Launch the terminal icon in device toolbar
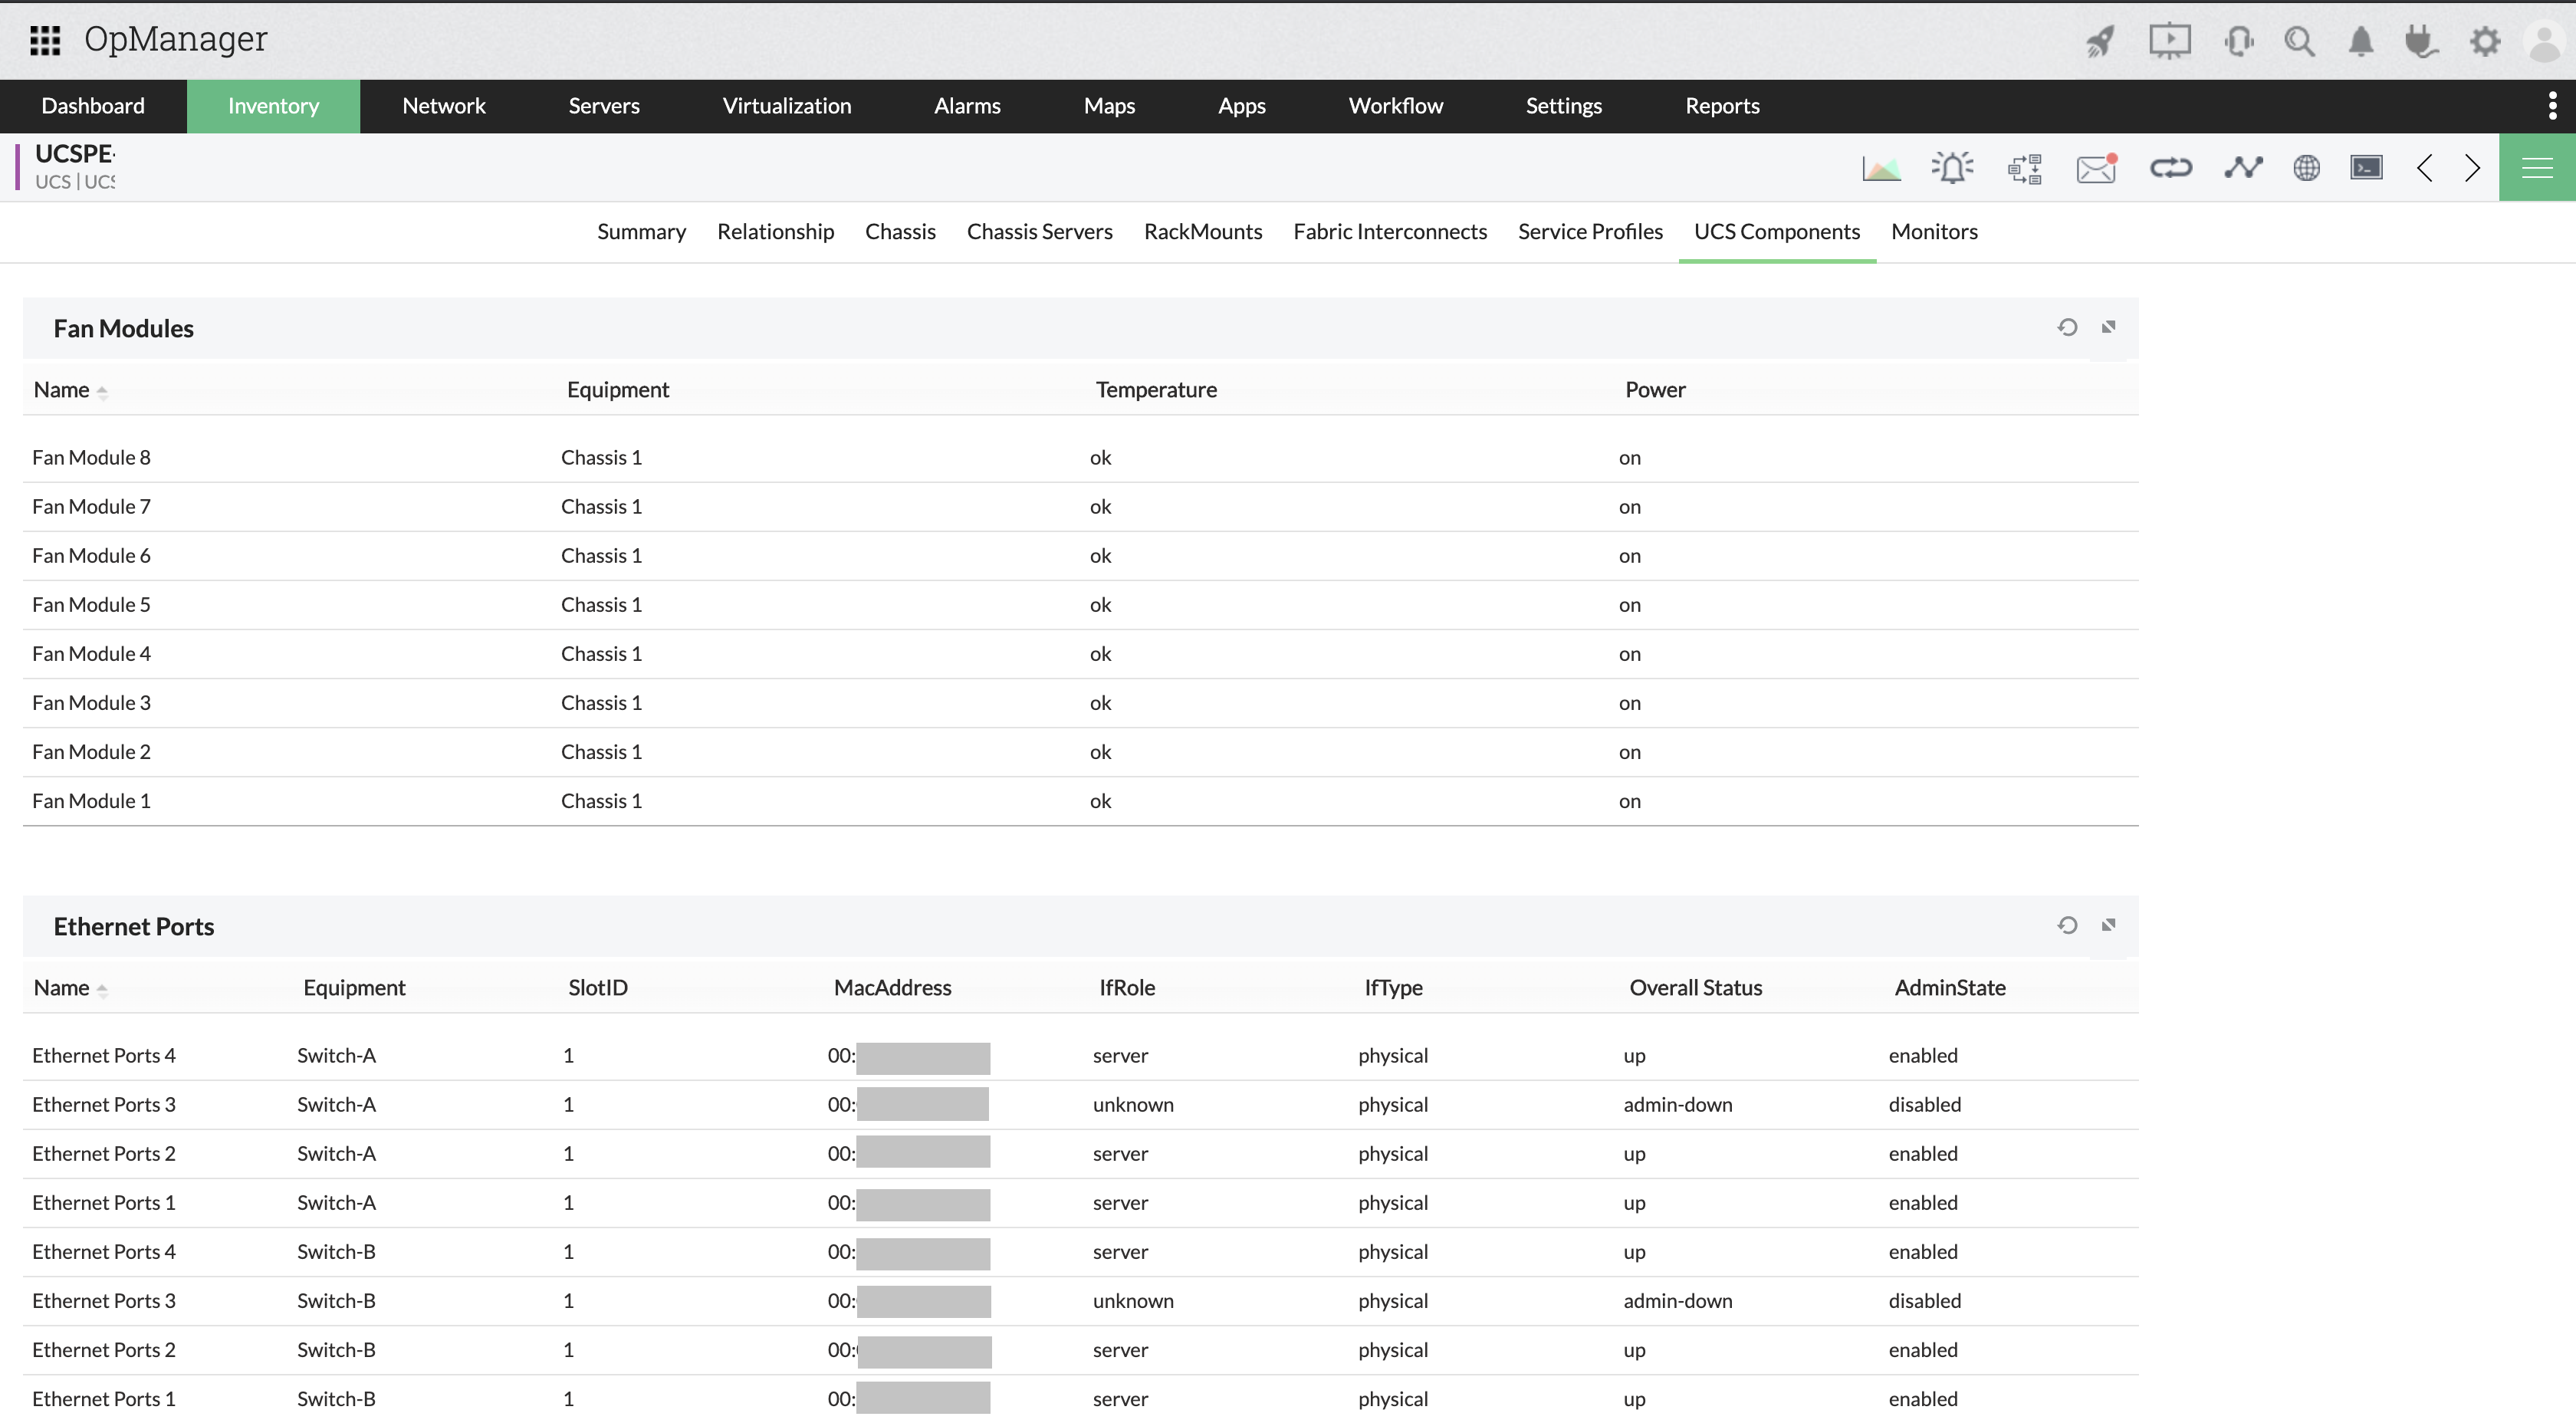 click(x=2366, y=167)
